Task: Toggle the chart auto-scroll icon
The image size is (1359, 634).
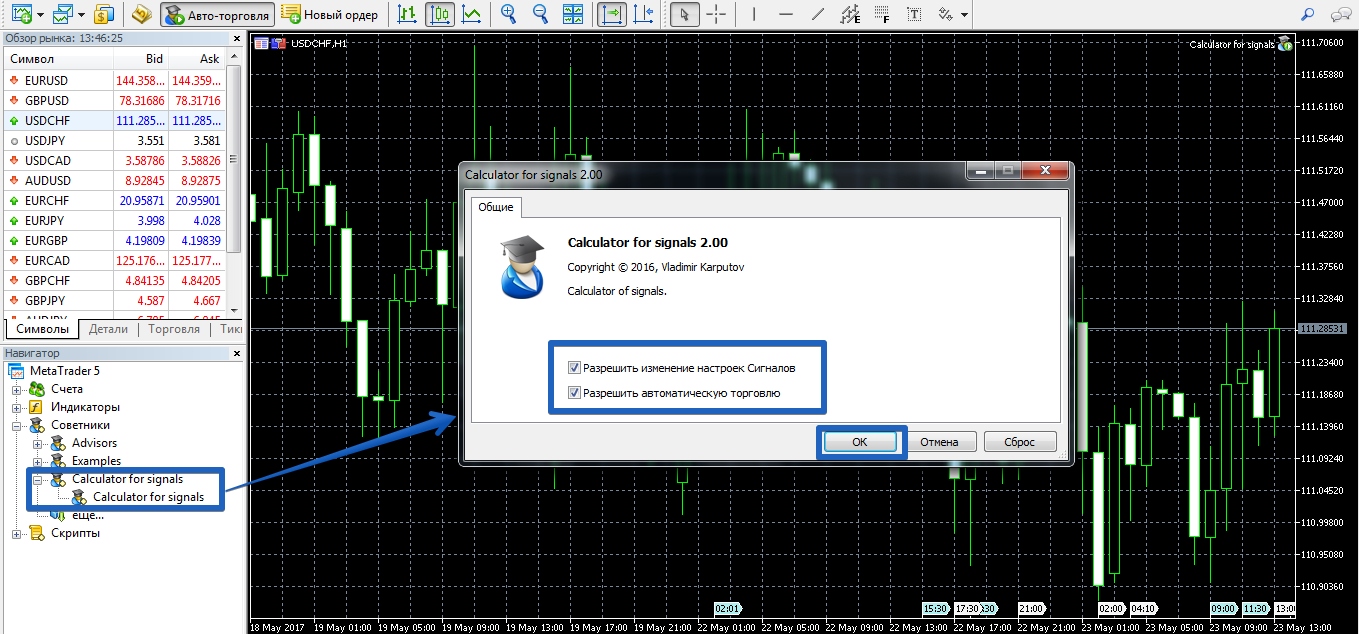Action: point(611,14)
